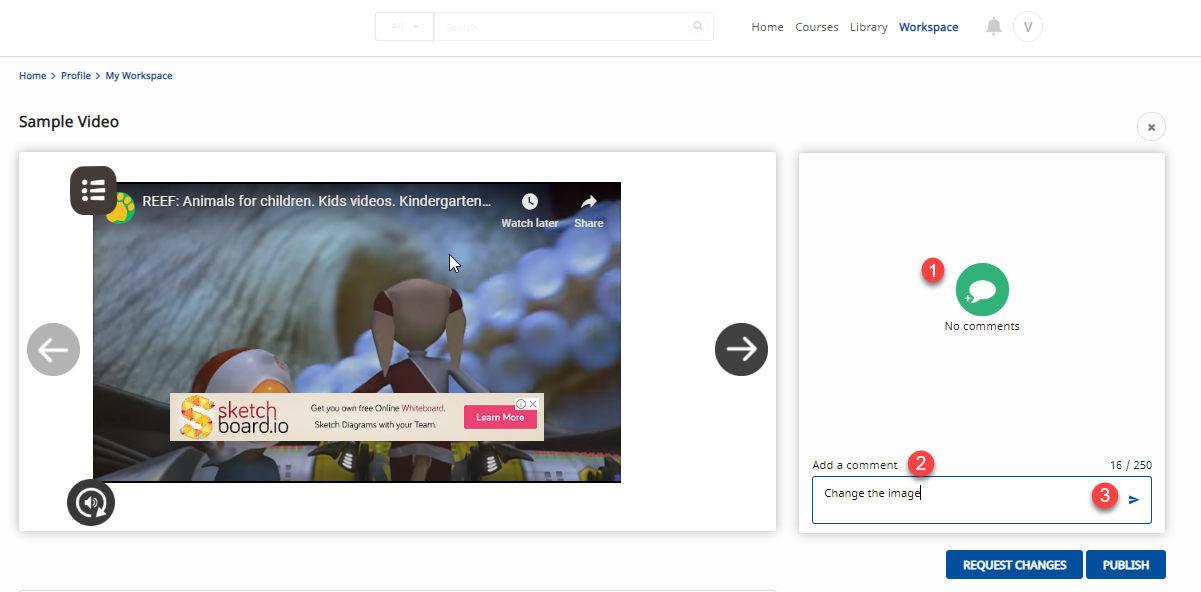1201x592 pixels.
Task: Toggle the audio replay speaker button
Action: (x=91, y=503)
